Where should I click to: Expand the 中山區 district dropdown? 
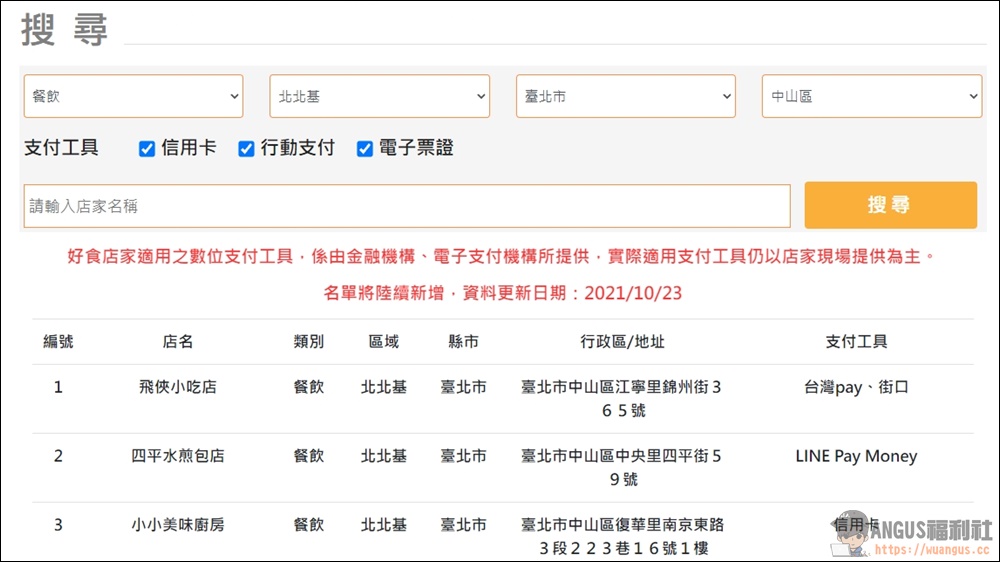pos(872,96)
